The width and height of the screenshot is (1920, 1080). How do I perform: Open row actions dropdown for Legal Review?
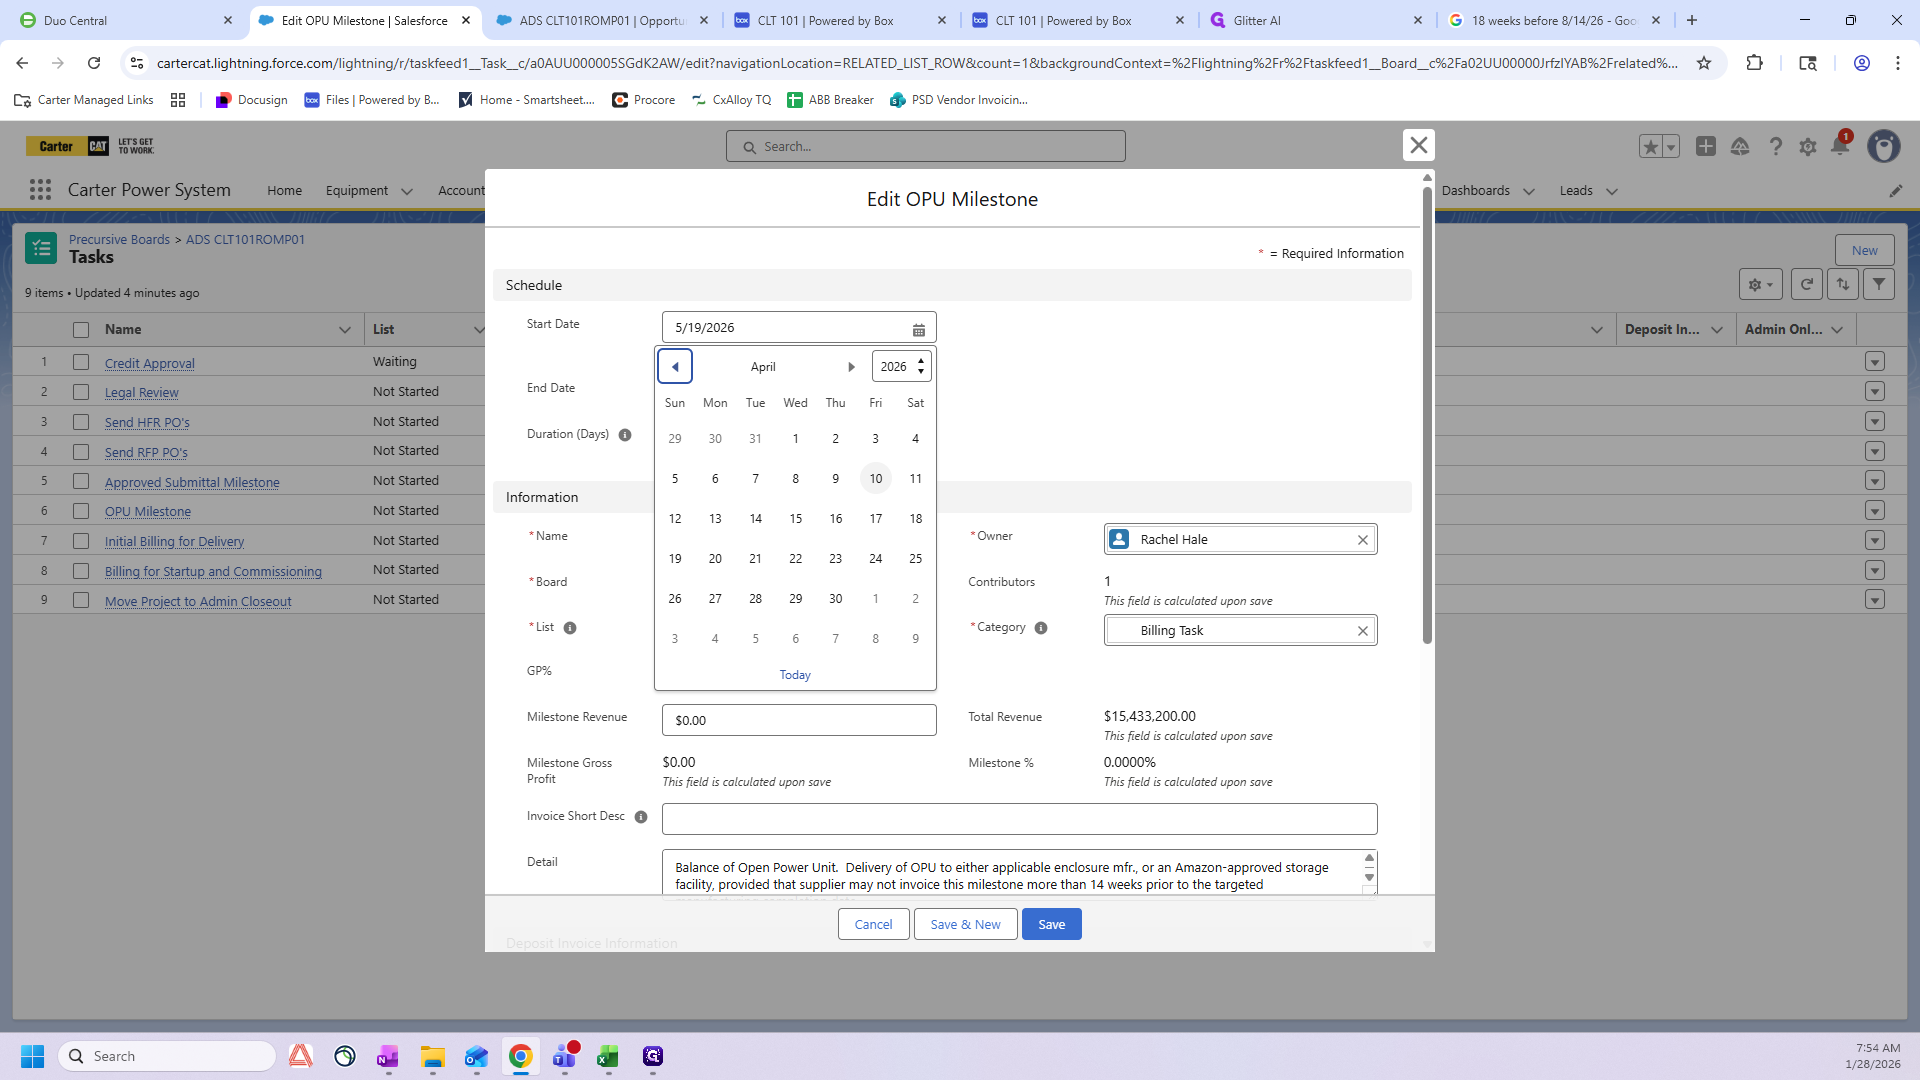click(x=1874, y=392)
